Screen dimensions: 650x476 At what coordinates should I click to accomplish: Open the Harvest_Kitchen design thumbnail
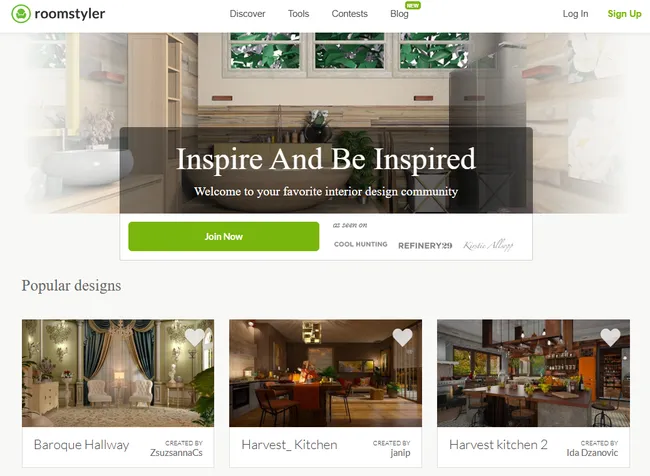click(325, 373)
